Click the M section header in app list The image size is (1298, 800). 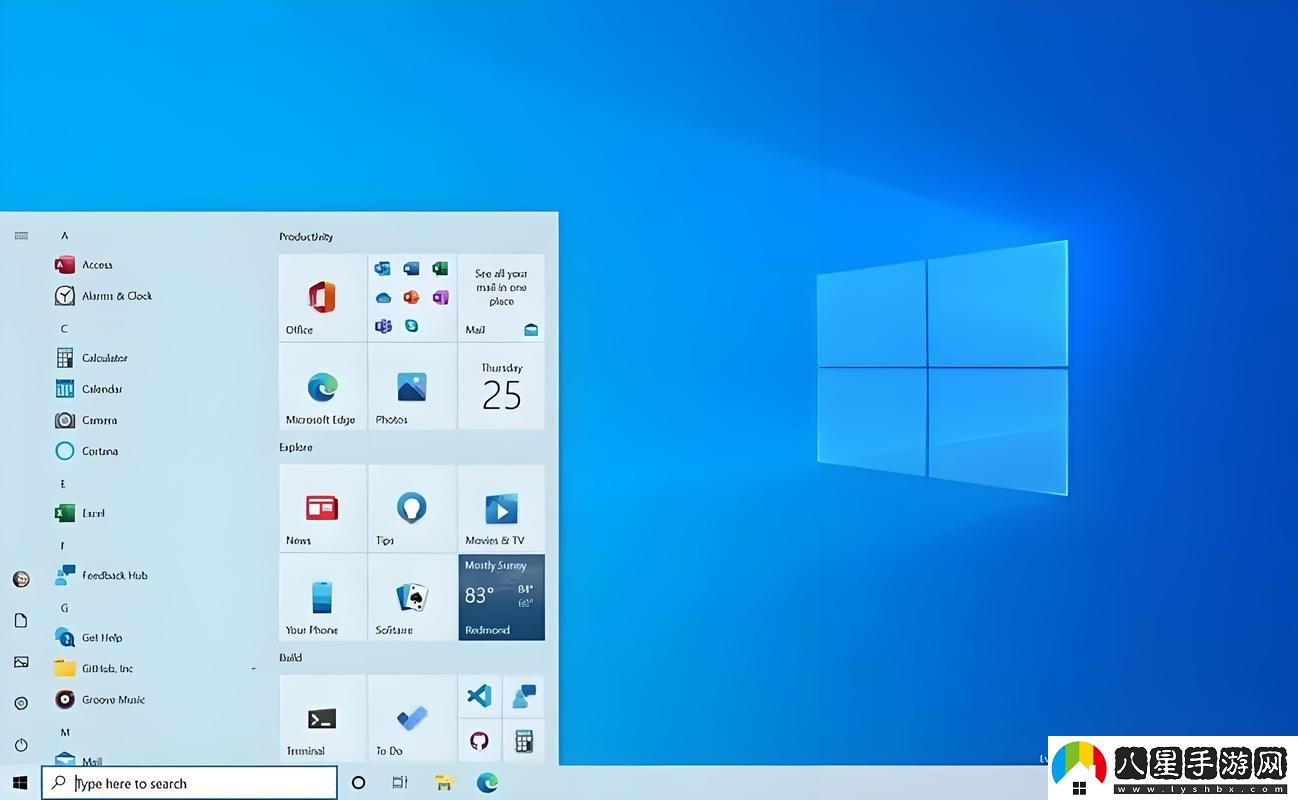pyautogui.click(x=64, y=732)
